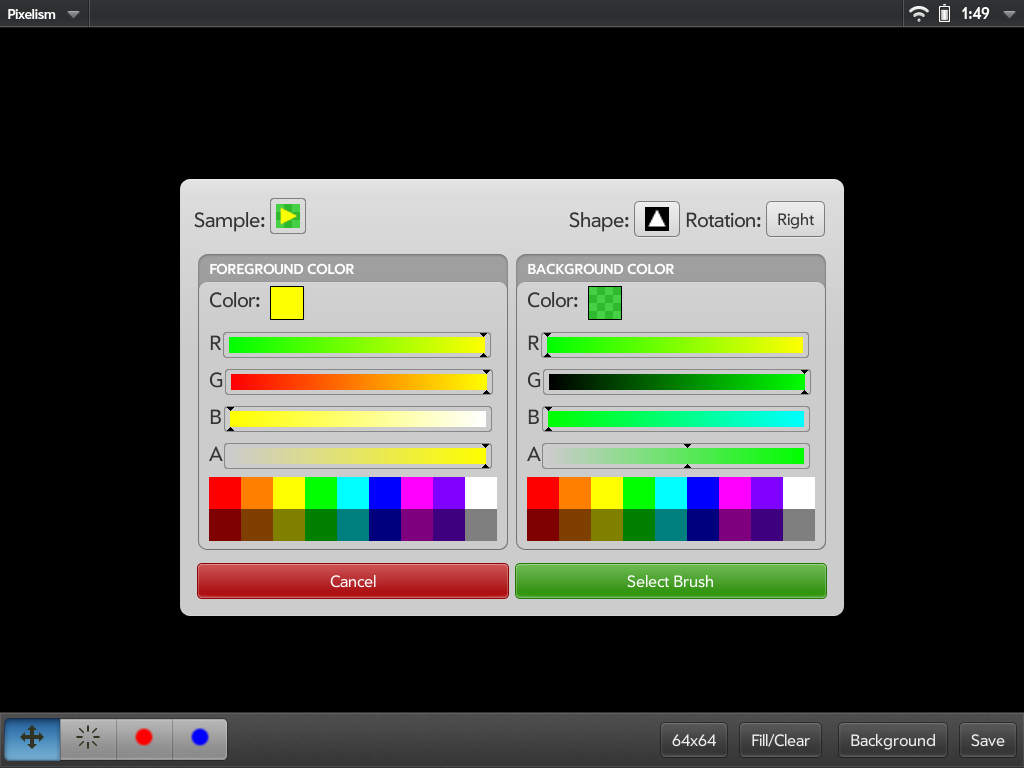Click the Cancel button

[353, 581]
